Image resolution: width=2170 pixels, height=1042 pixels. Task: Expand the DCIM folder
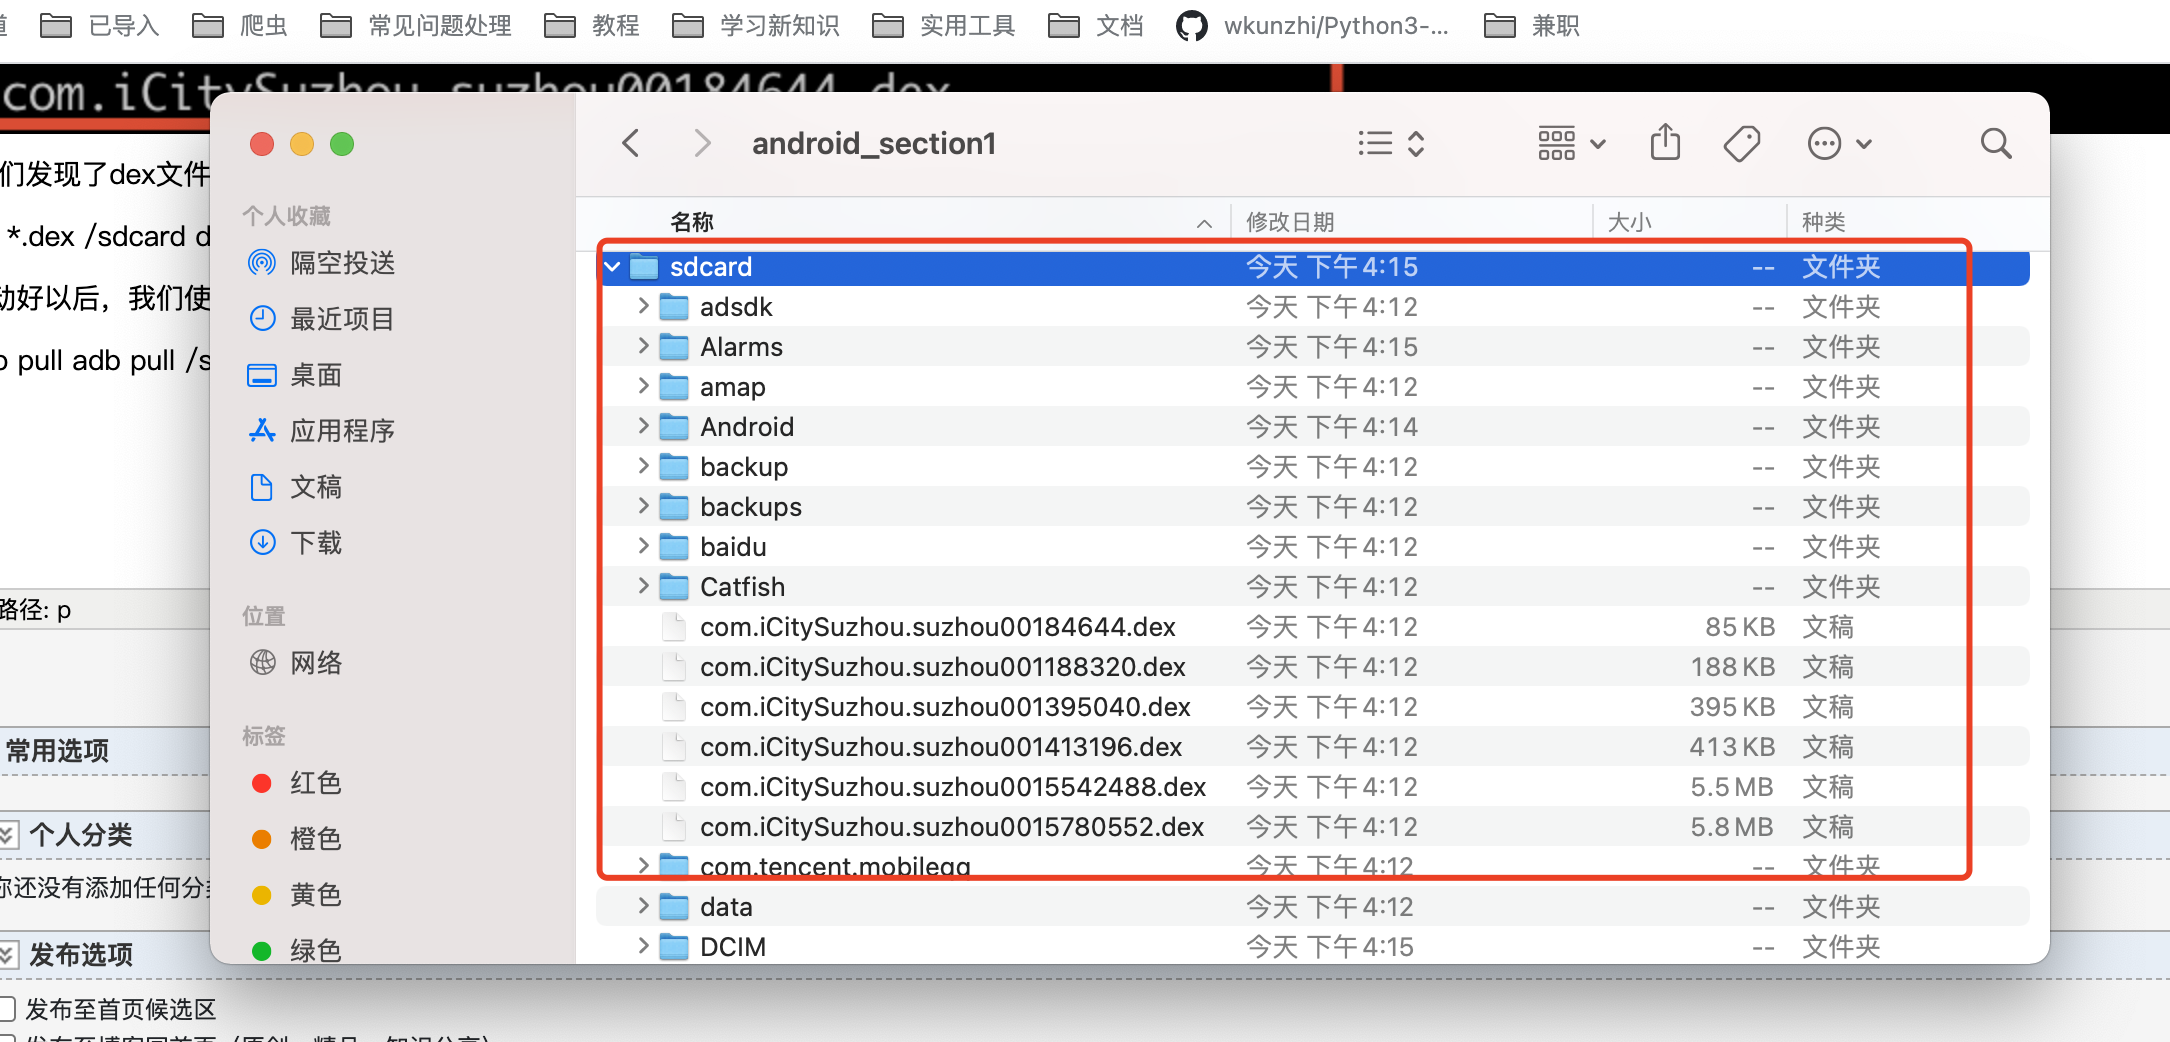643,946
